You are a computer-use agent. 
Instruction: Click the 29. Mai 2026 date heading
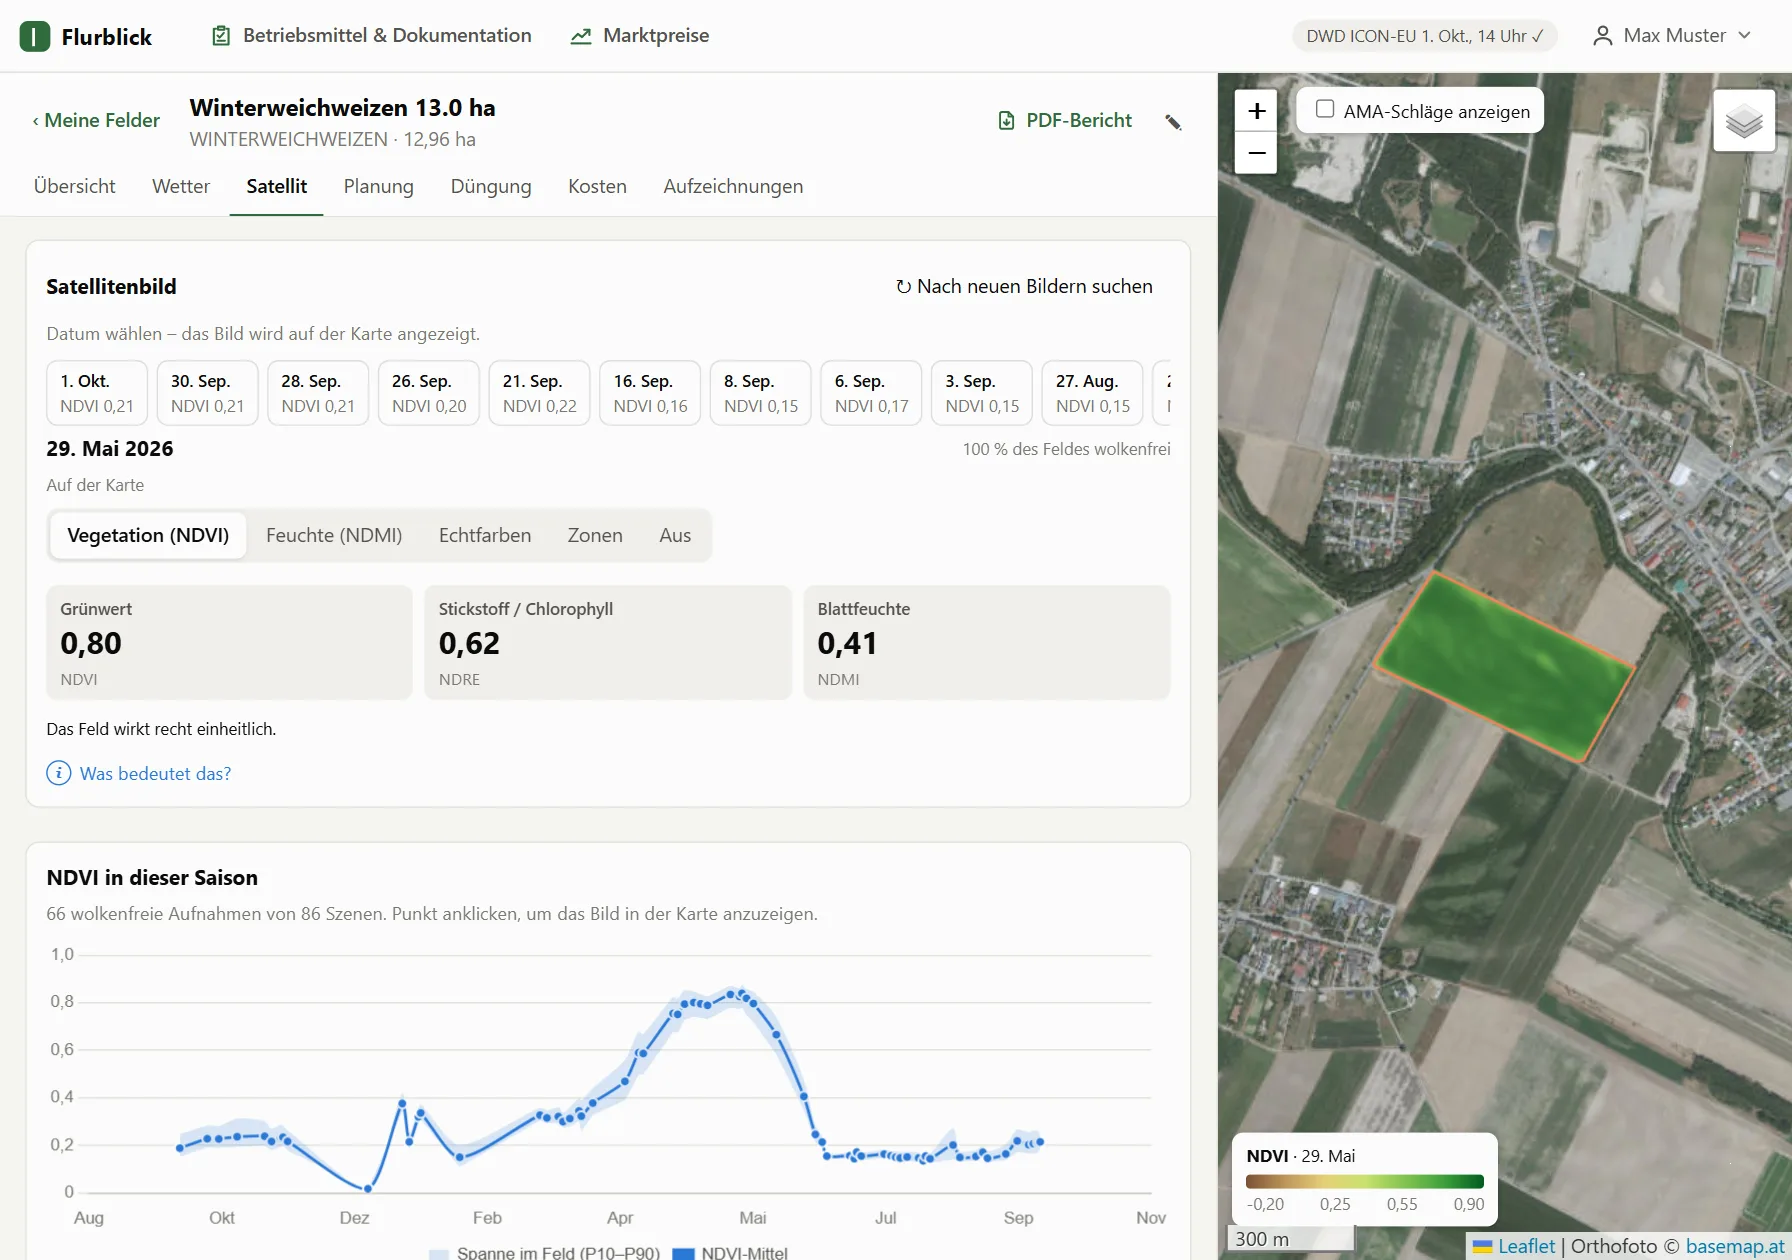110,449
